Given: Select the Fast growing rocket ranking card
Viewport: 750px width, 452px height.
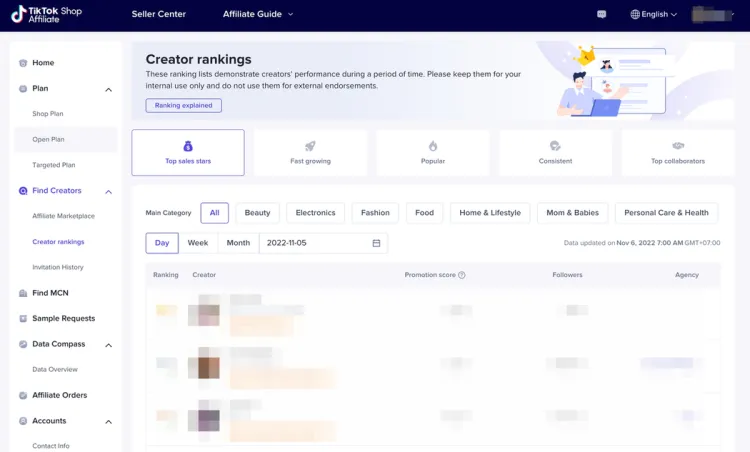Looking at the screenshot, I should pyautogui.click(x=310, y=153).
